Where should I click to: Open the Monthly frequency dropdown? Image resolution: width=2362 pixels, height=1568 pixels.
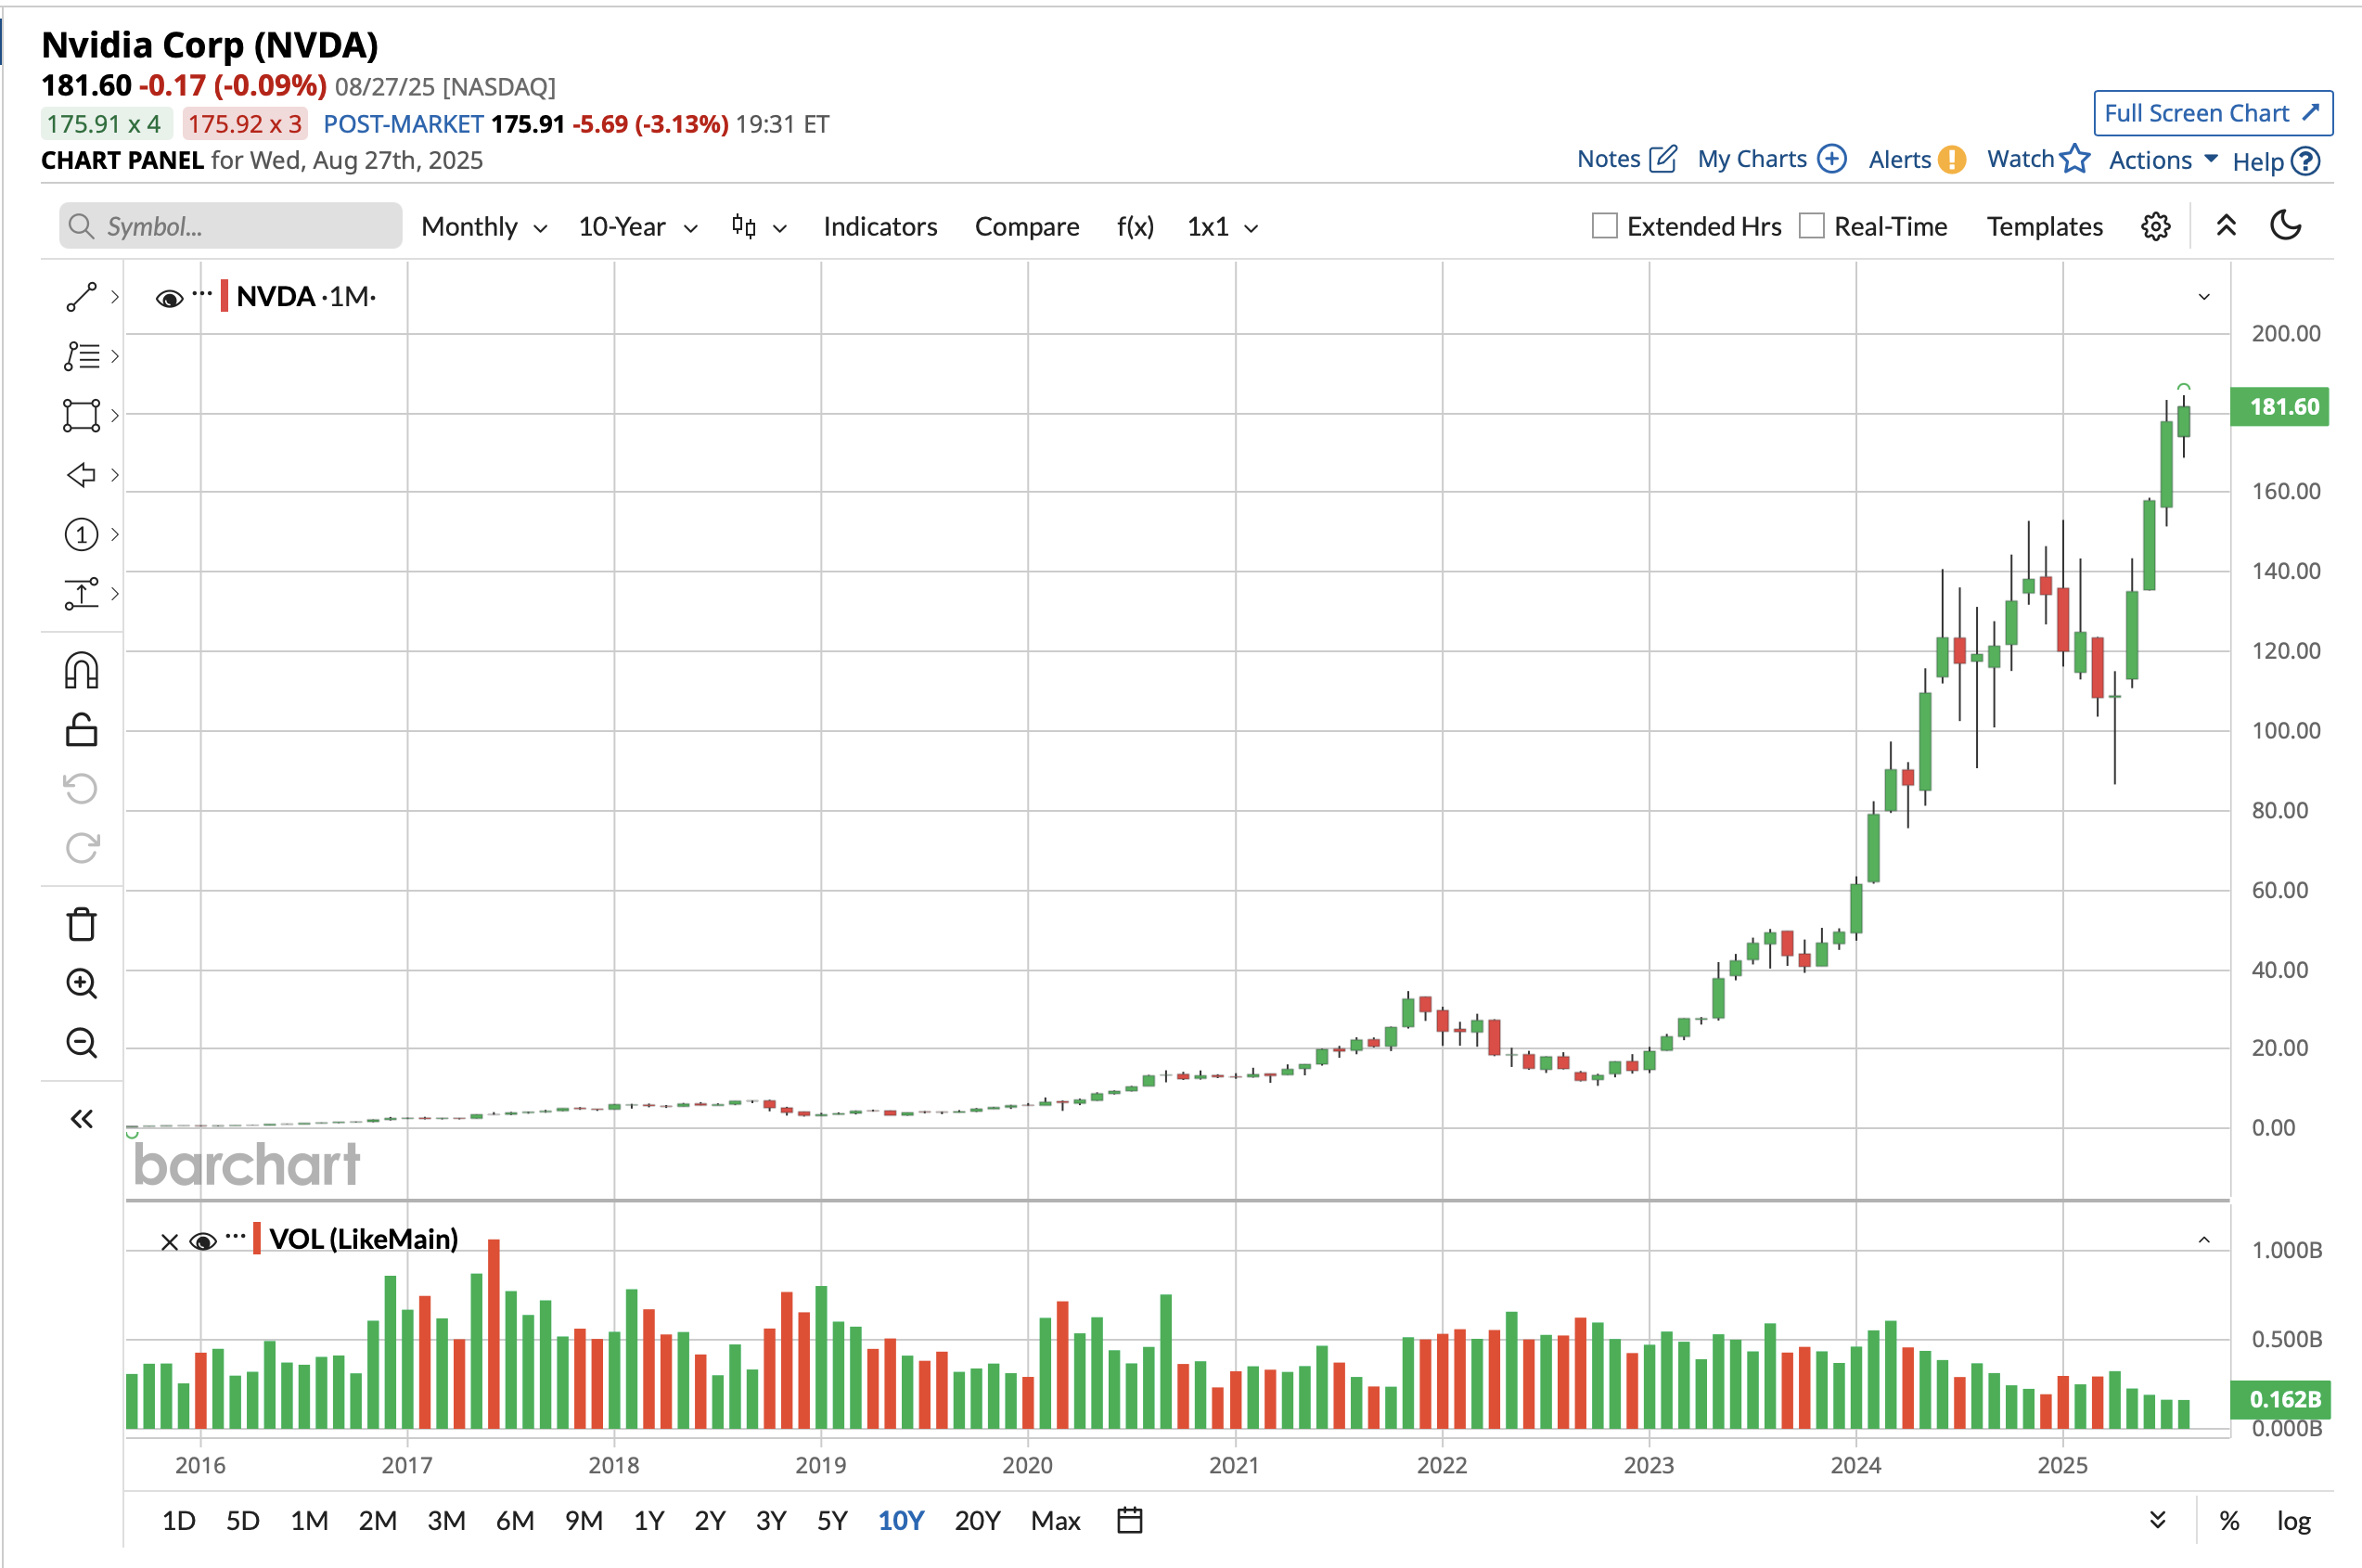(x=484, y=227)
